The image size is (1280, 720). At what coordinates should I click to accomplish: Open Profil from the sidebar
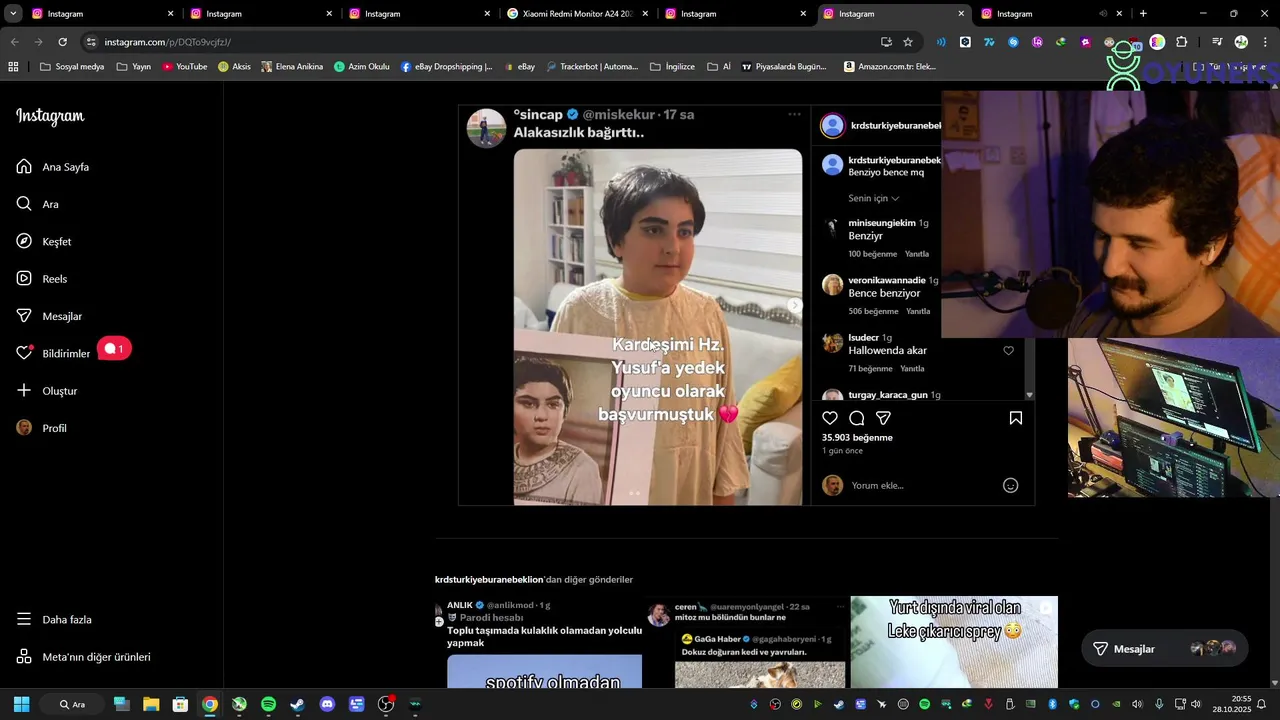[42, 428]
